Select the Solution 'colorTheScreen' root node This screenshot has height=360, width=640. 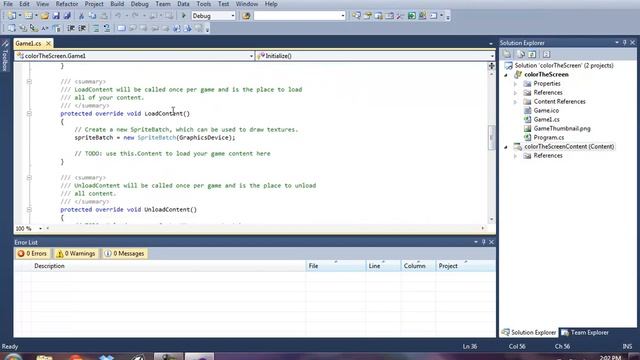[x=564, y=66]
